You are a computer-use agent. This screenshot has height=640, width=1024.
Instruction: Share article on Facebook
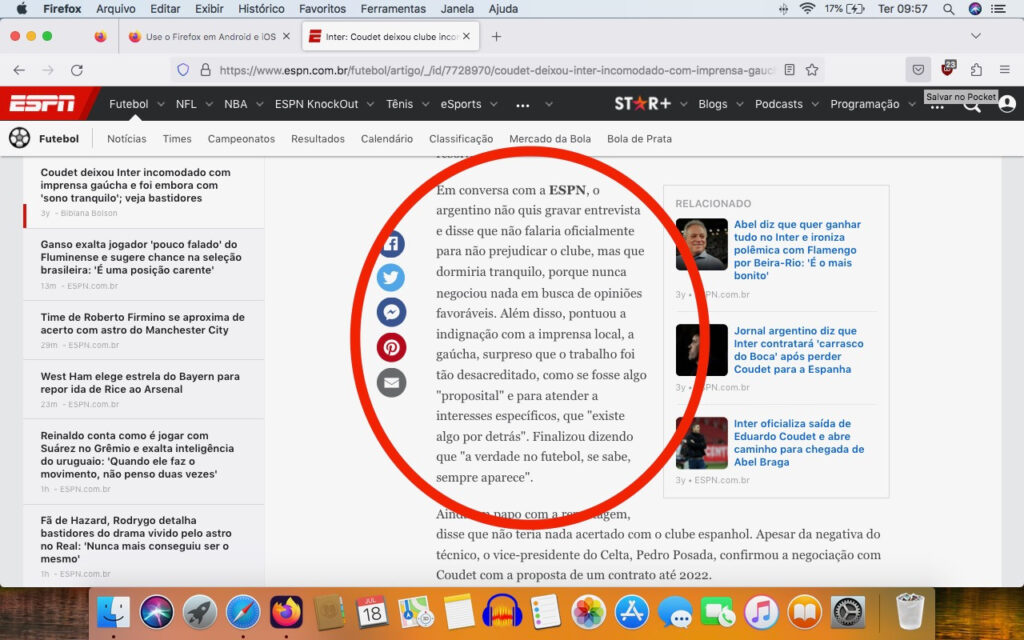click(x=391, y=244)
